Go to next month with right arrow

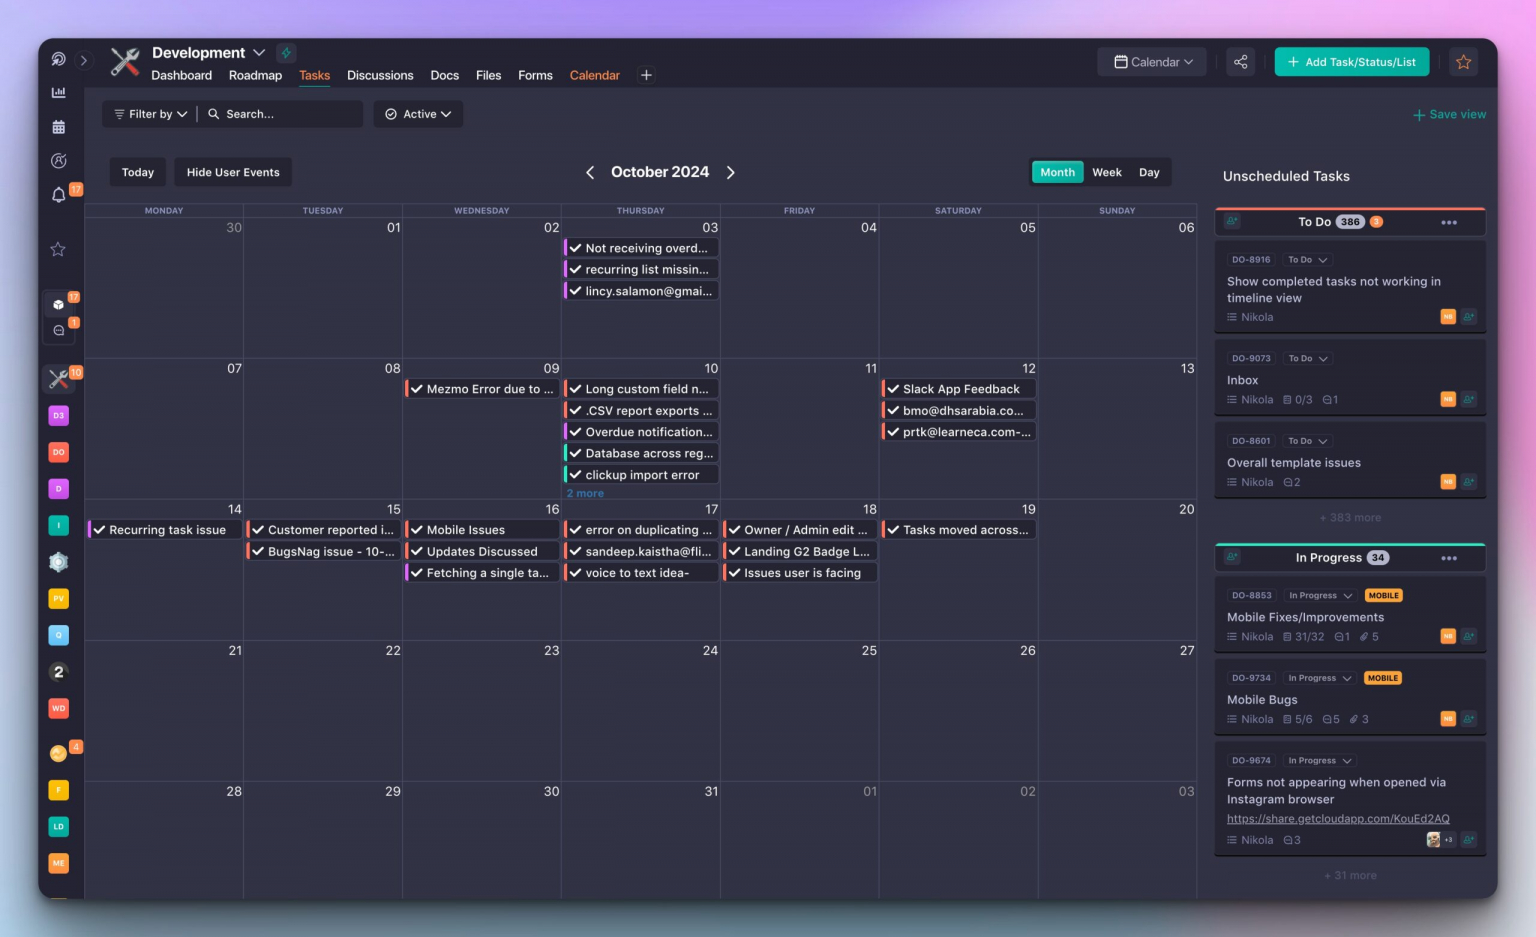(x=731, y=172)
